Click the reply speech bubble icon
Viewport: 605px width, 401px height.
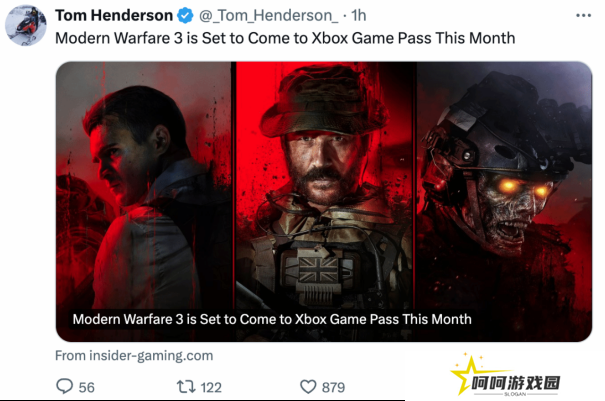point(64,386)
